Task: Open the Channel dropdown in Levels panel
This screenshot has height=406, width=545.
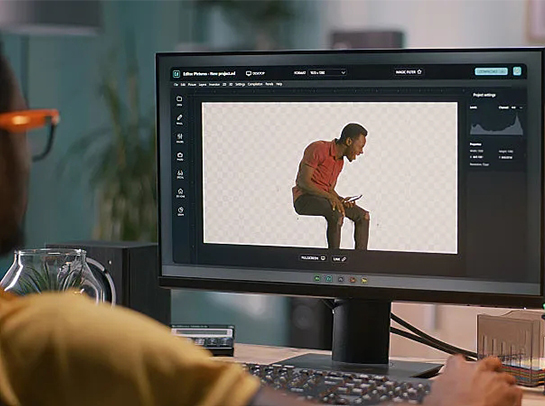Action: (x=517, y=108)
